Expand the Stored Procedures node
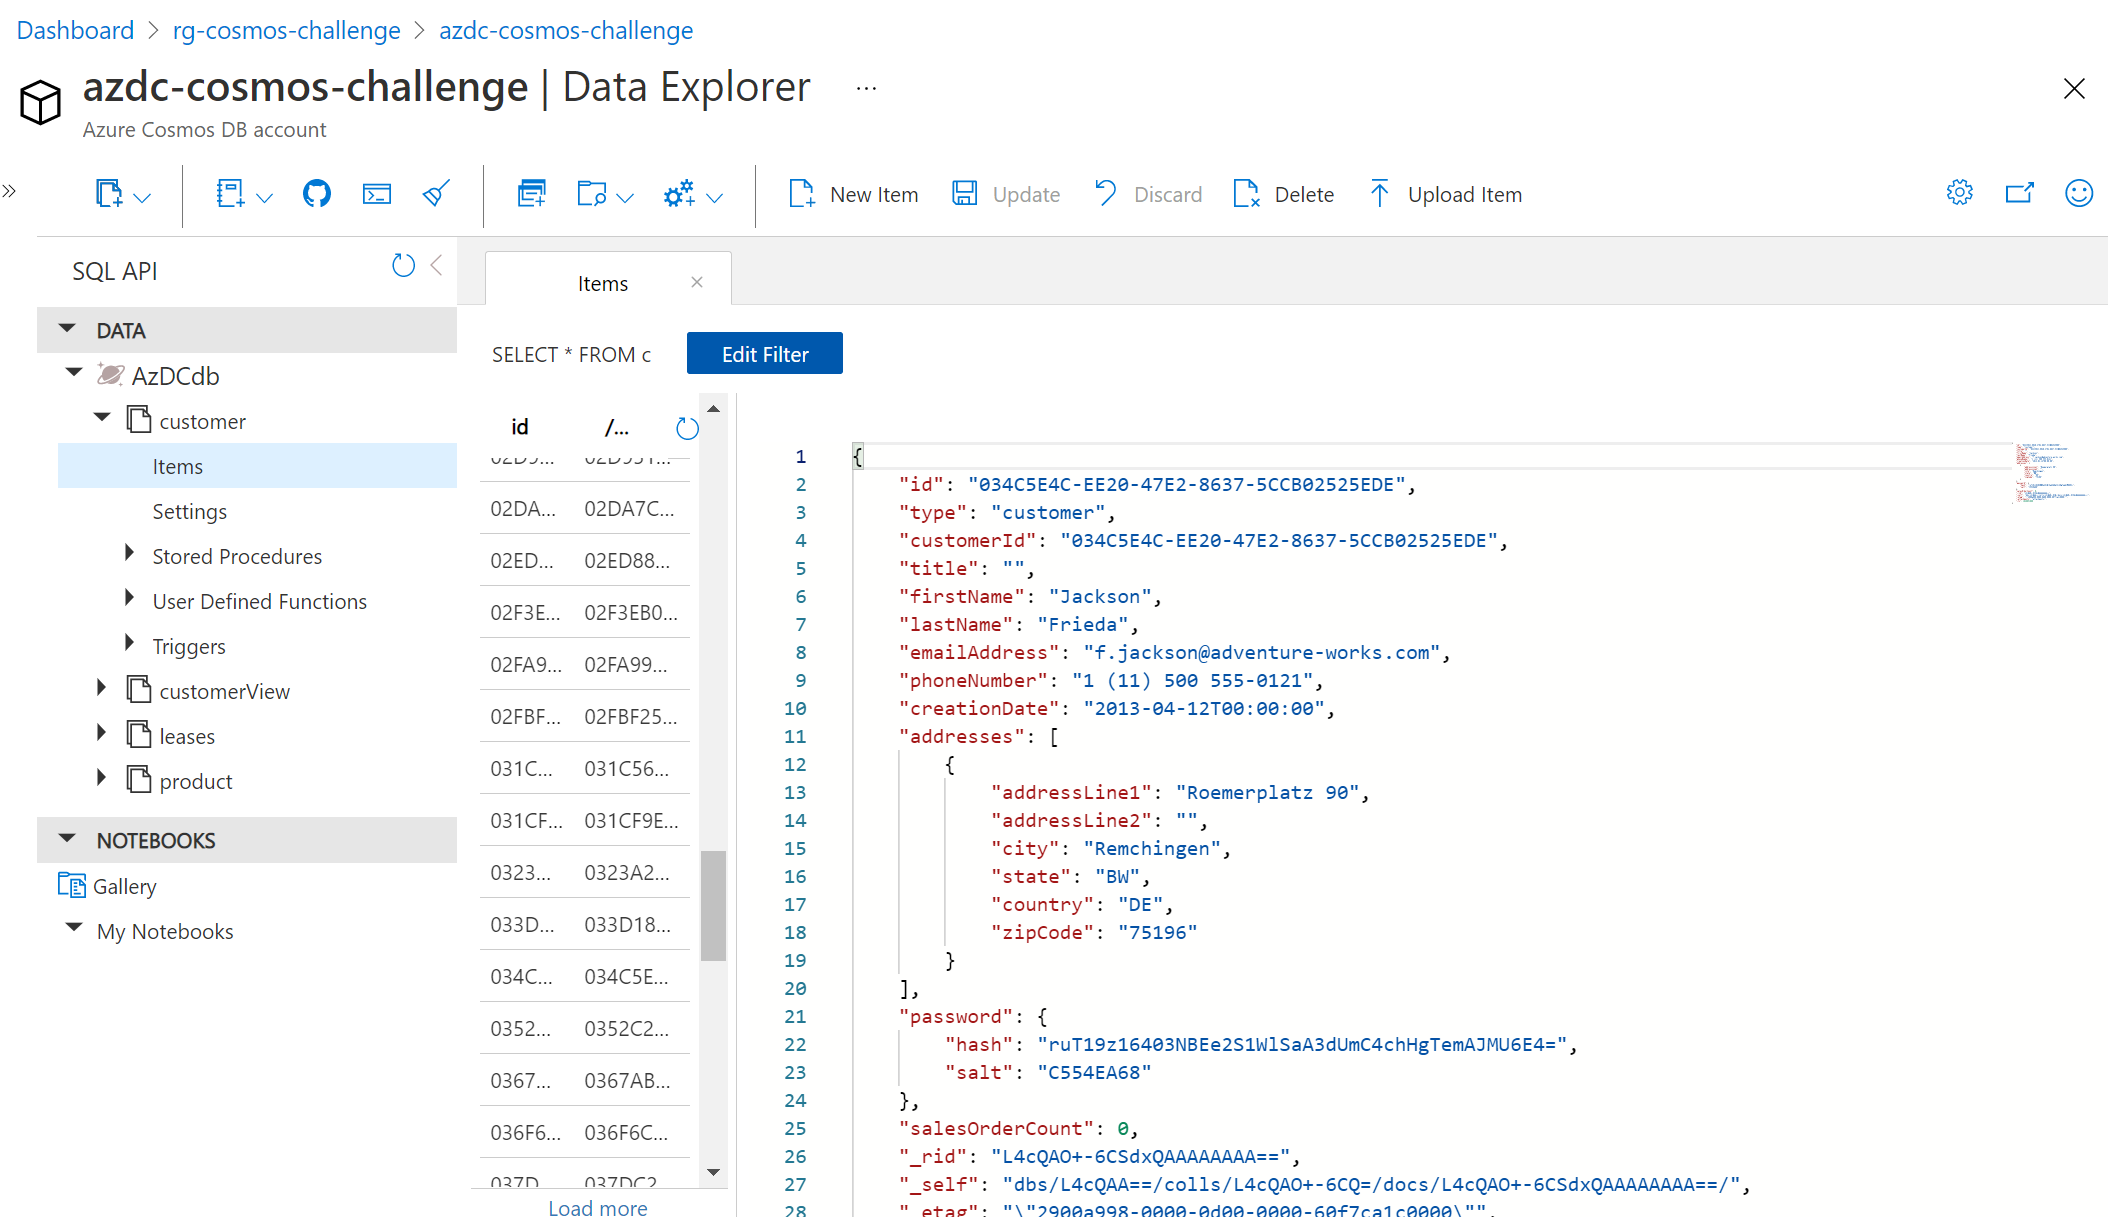Viewport: 2108px width, 1217px height. [129, 553]
